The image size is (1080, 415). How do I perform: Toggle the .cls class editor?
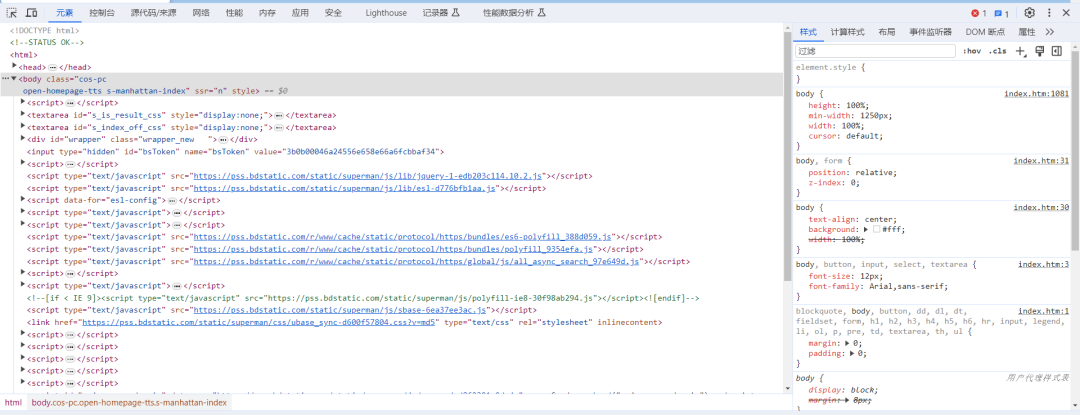pos(997,51)
